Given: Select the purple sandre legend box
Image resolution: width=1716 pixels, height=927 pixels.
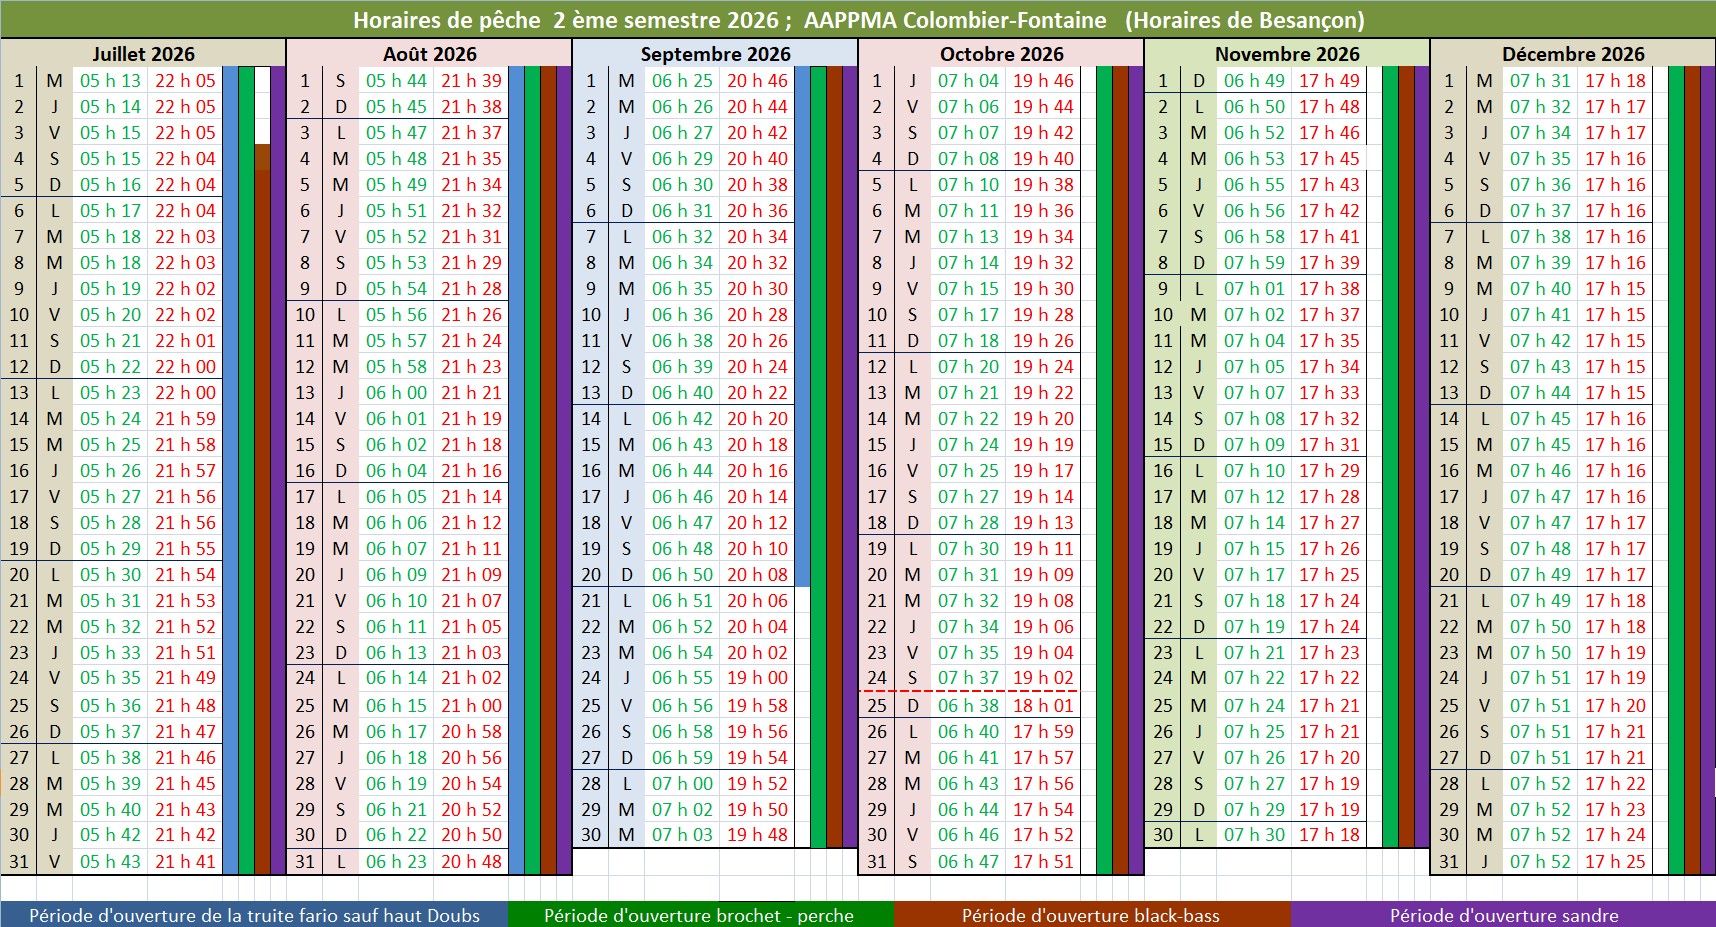Looking at the screenshot, I should [1503, 915].
